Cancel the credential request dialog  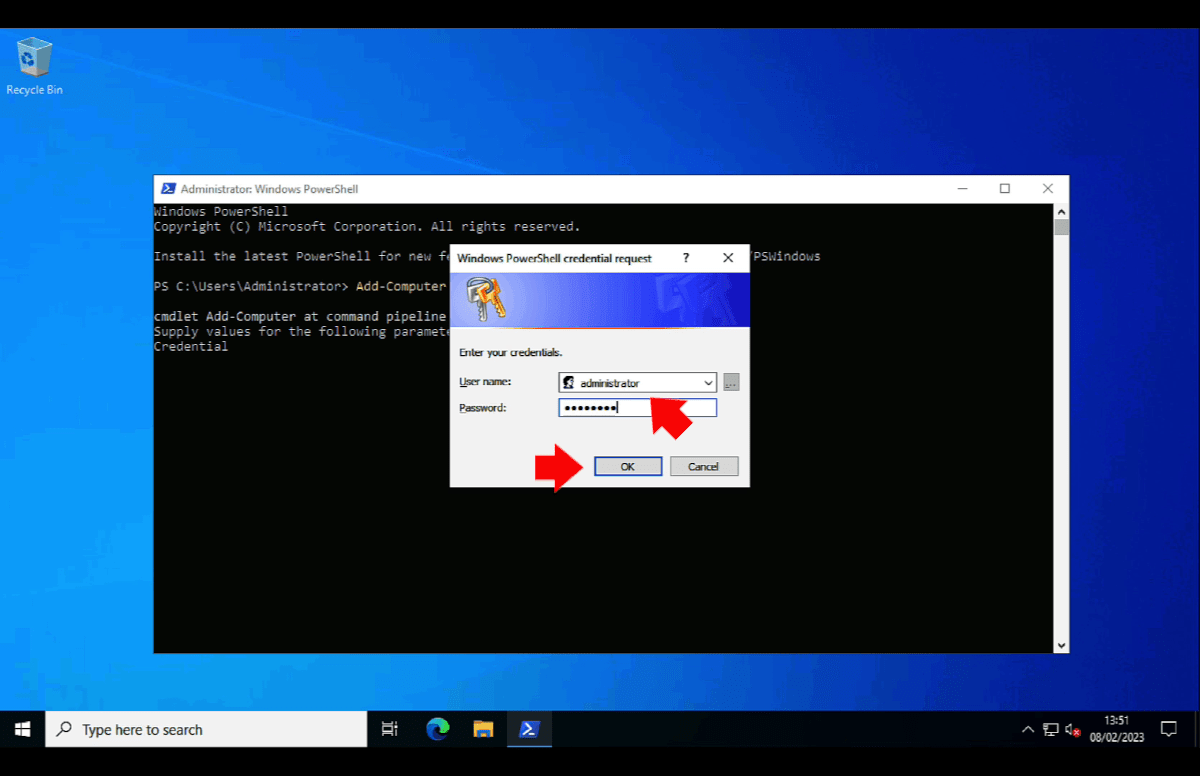[x=704, y=466]
